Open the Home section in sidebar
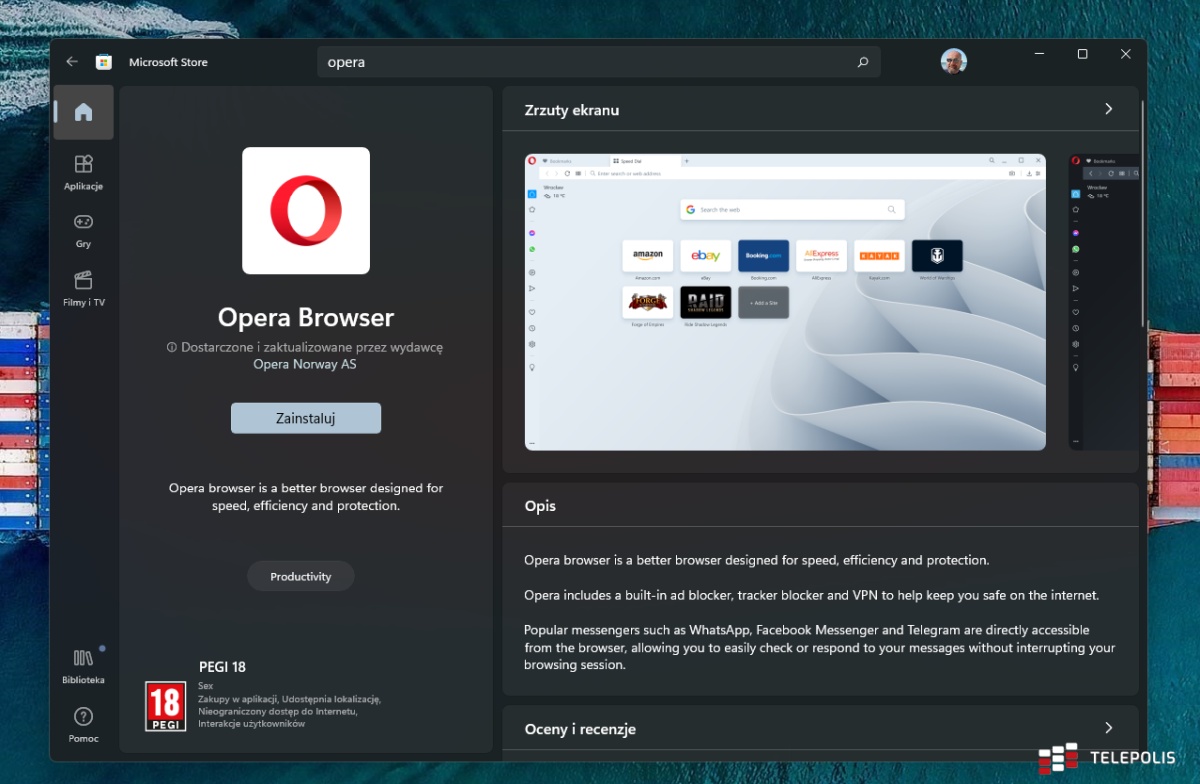The image size is (1200, 784). (83, 112)
